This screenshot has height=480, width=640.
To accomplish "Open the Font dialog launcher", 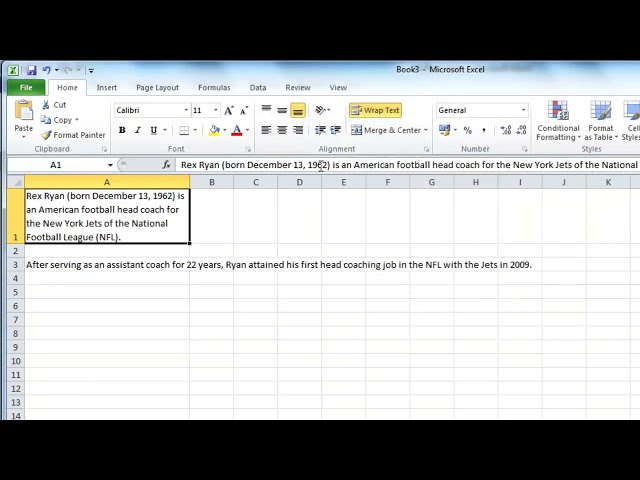I will [x=248, y=149].
